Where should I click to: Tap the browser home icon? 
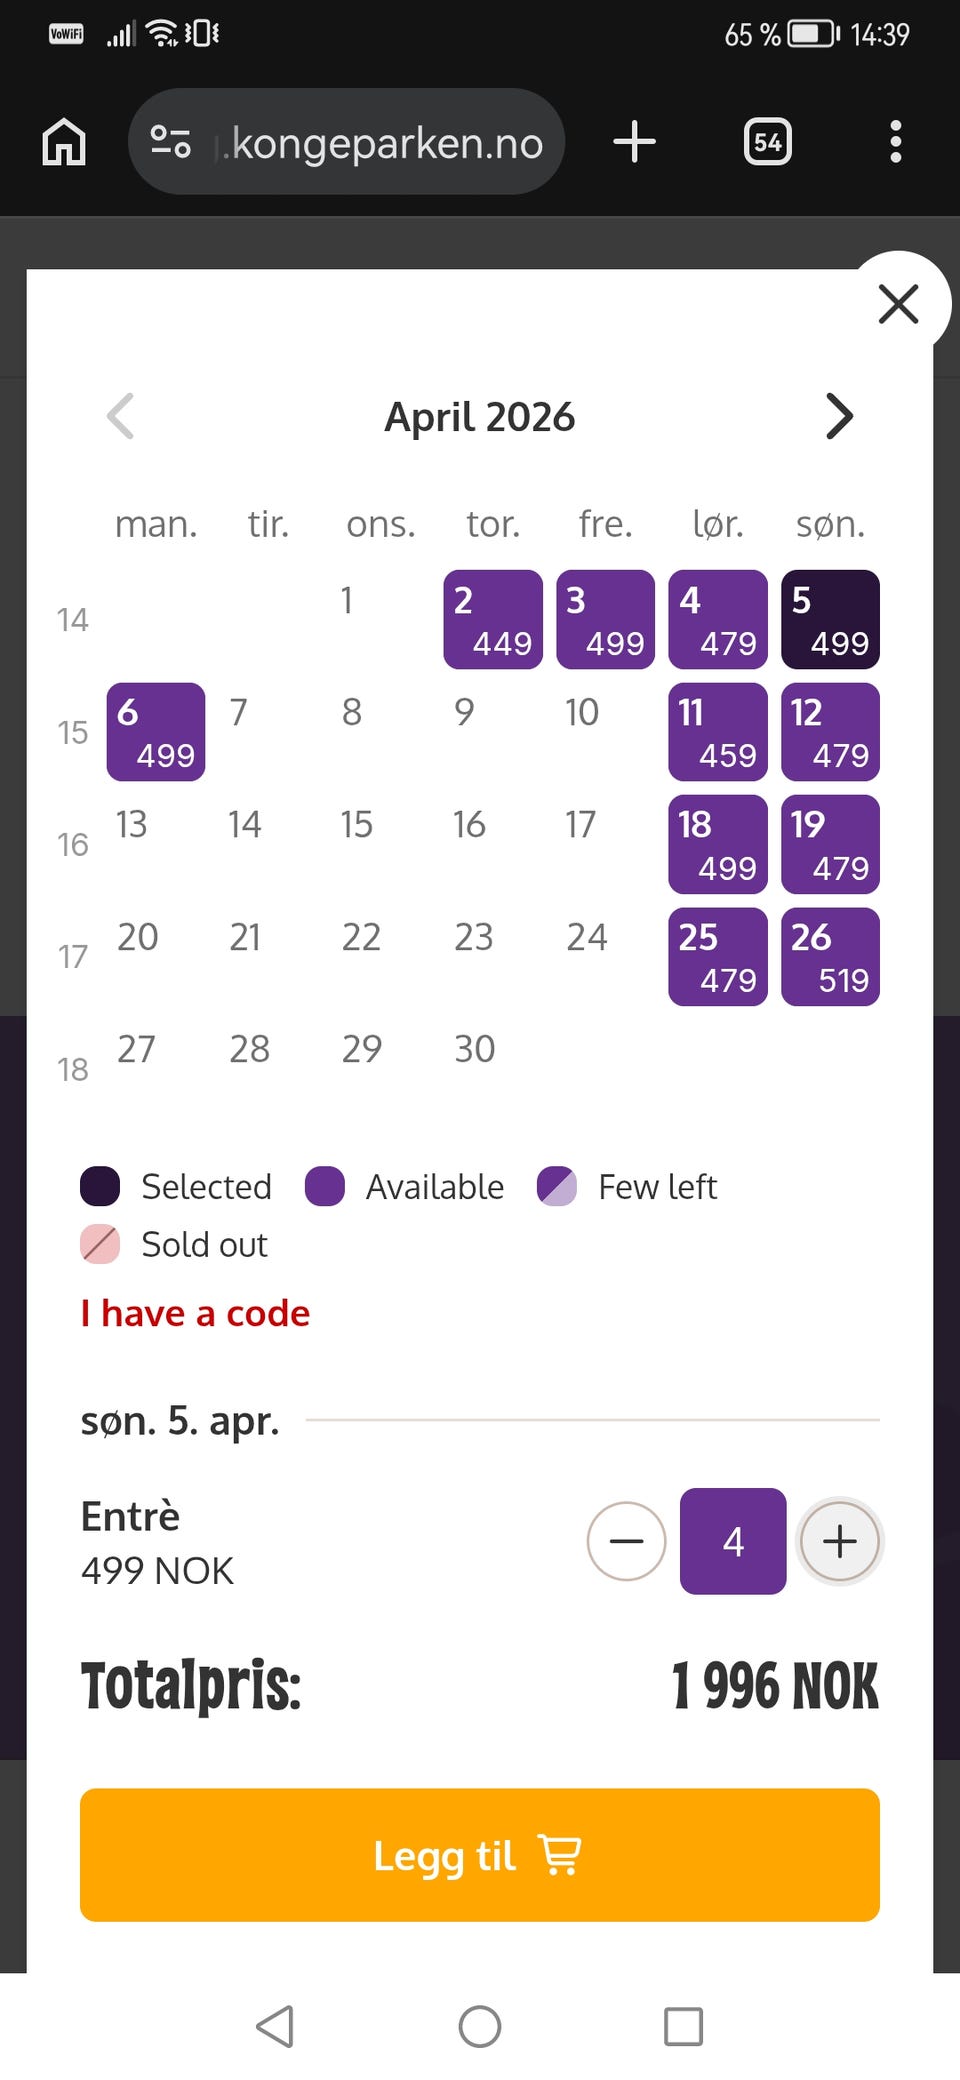pos(64,142)
